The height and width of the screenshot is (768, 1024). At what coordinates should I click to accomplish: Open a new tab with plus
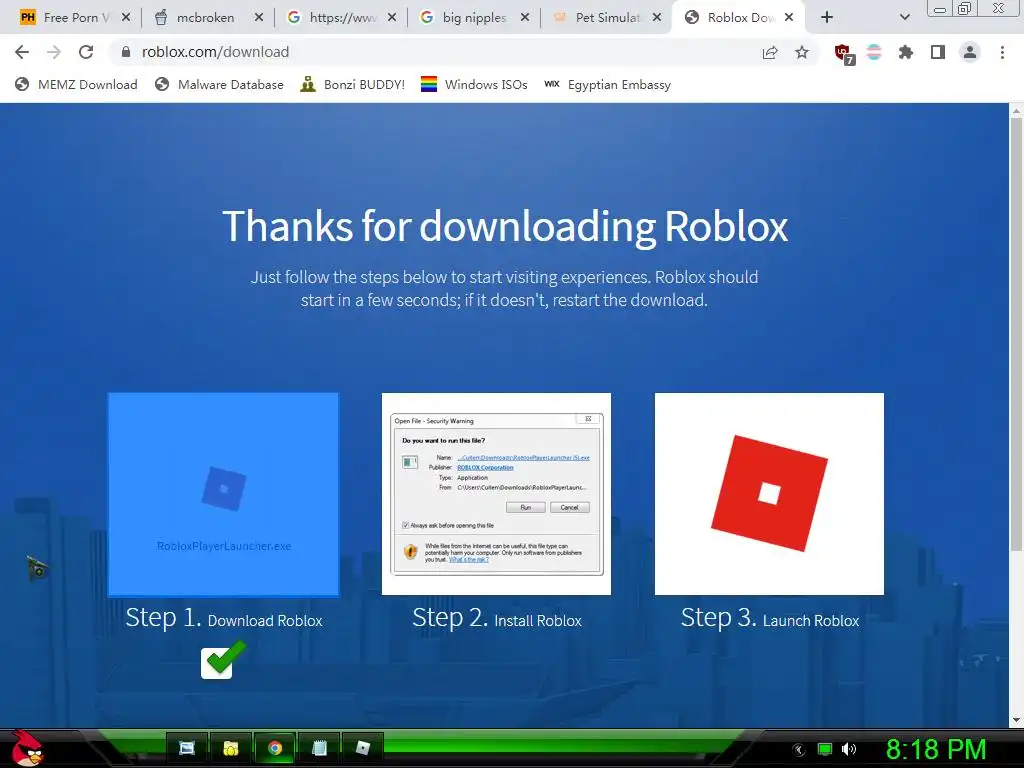[x=827, y=18]
